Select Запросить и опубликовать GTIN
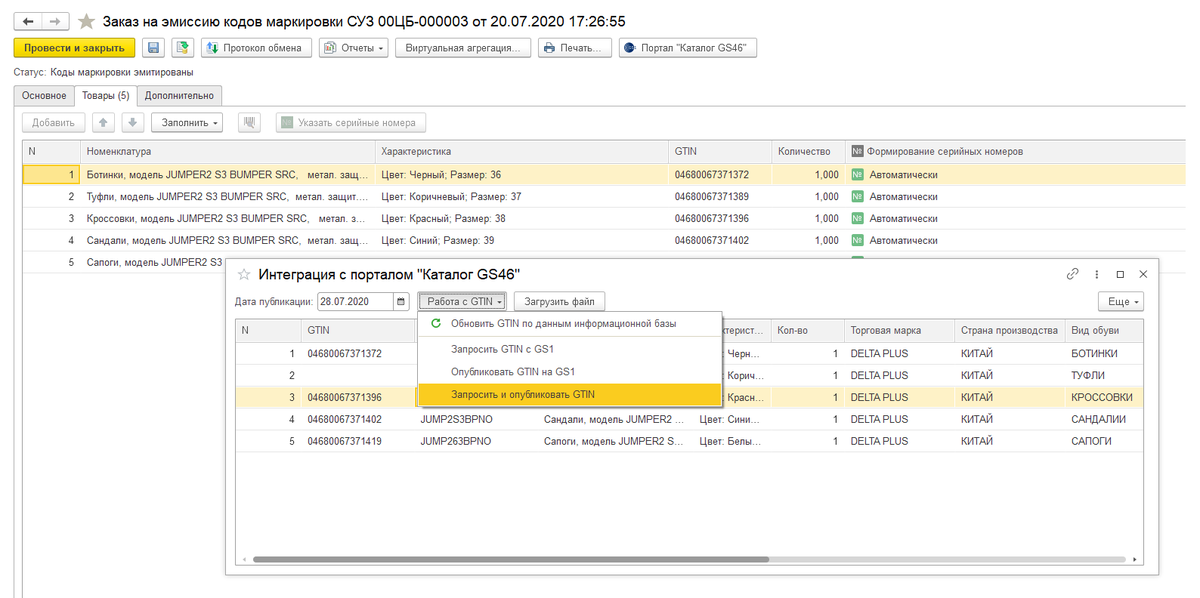This screenshot has width=1200, height=598. pyautogui.click(x=522, y=395)
